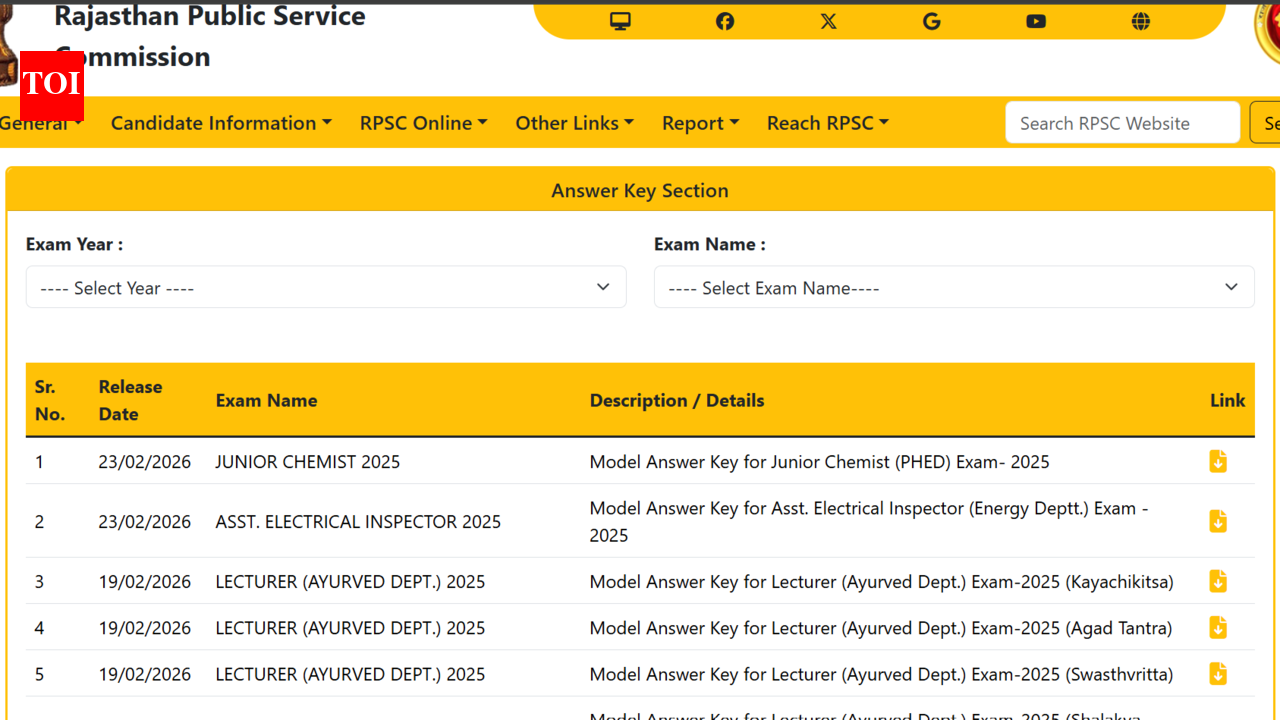Open the Exam Year dropdown
This screenshot has width=1280, height=720.
[326, 287]
